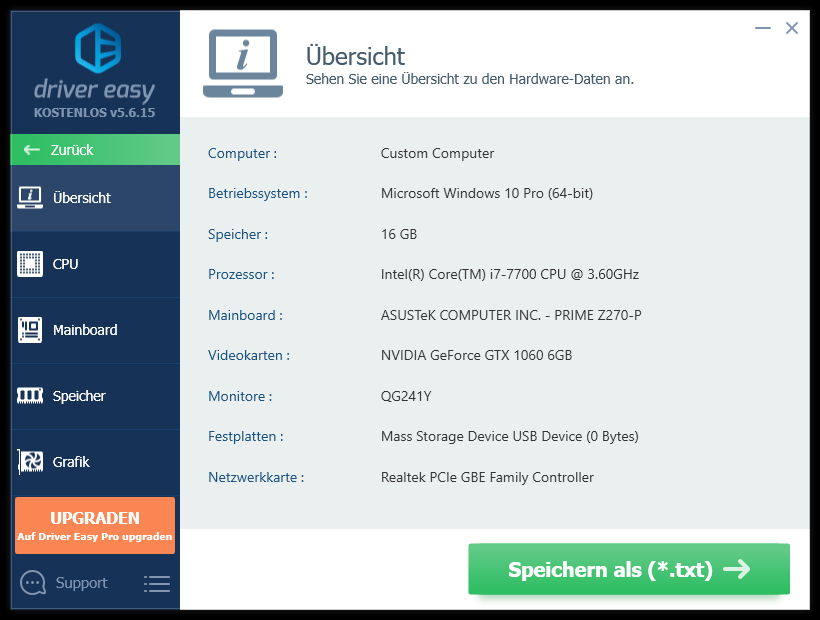Click the 'Monitore :' label
The width and height of the screenshot is (820, 620).
tap(240, 396)
